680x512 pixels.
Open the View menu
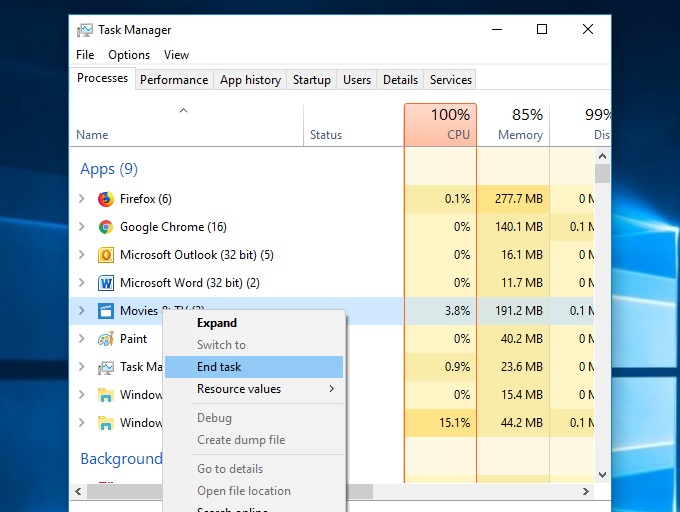coord(176,55)
